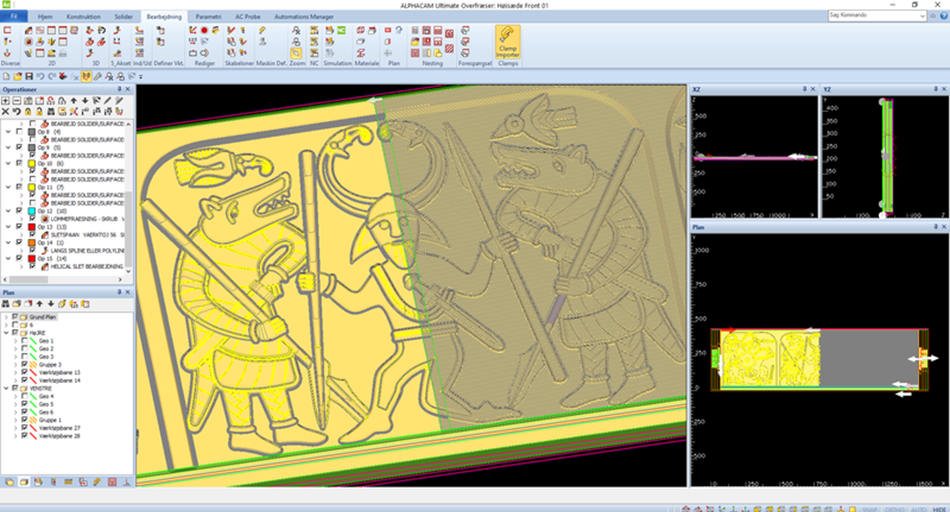Expand all operations with plus icon
The image size is (950, 512).
click(5, 101)
